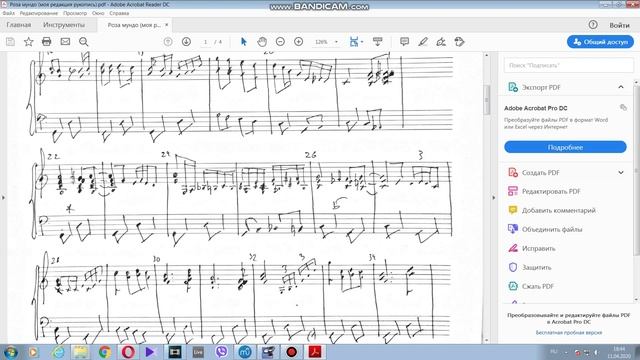Add a sticky note comment
The image size is (640, 360).
coord(404,42)
